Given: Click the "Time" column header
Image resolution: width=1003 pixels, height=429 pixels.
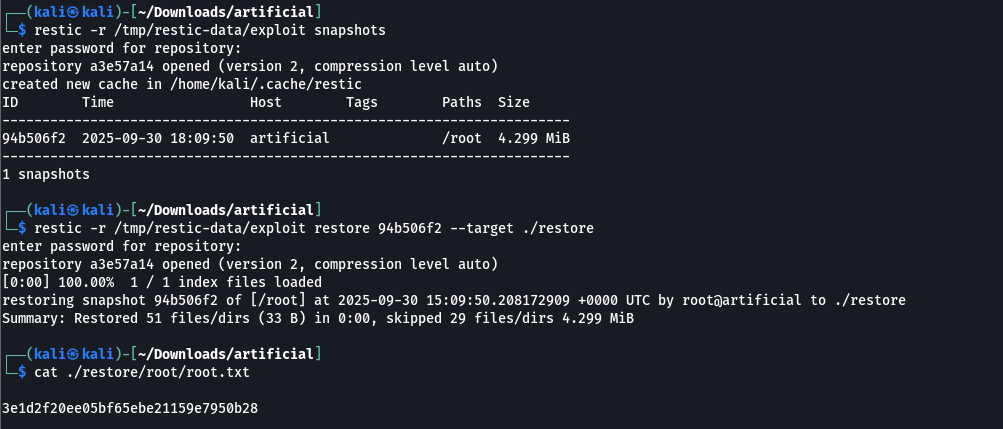Looking at the screenshot, I should pyautogui.click(x=98, y=102).
